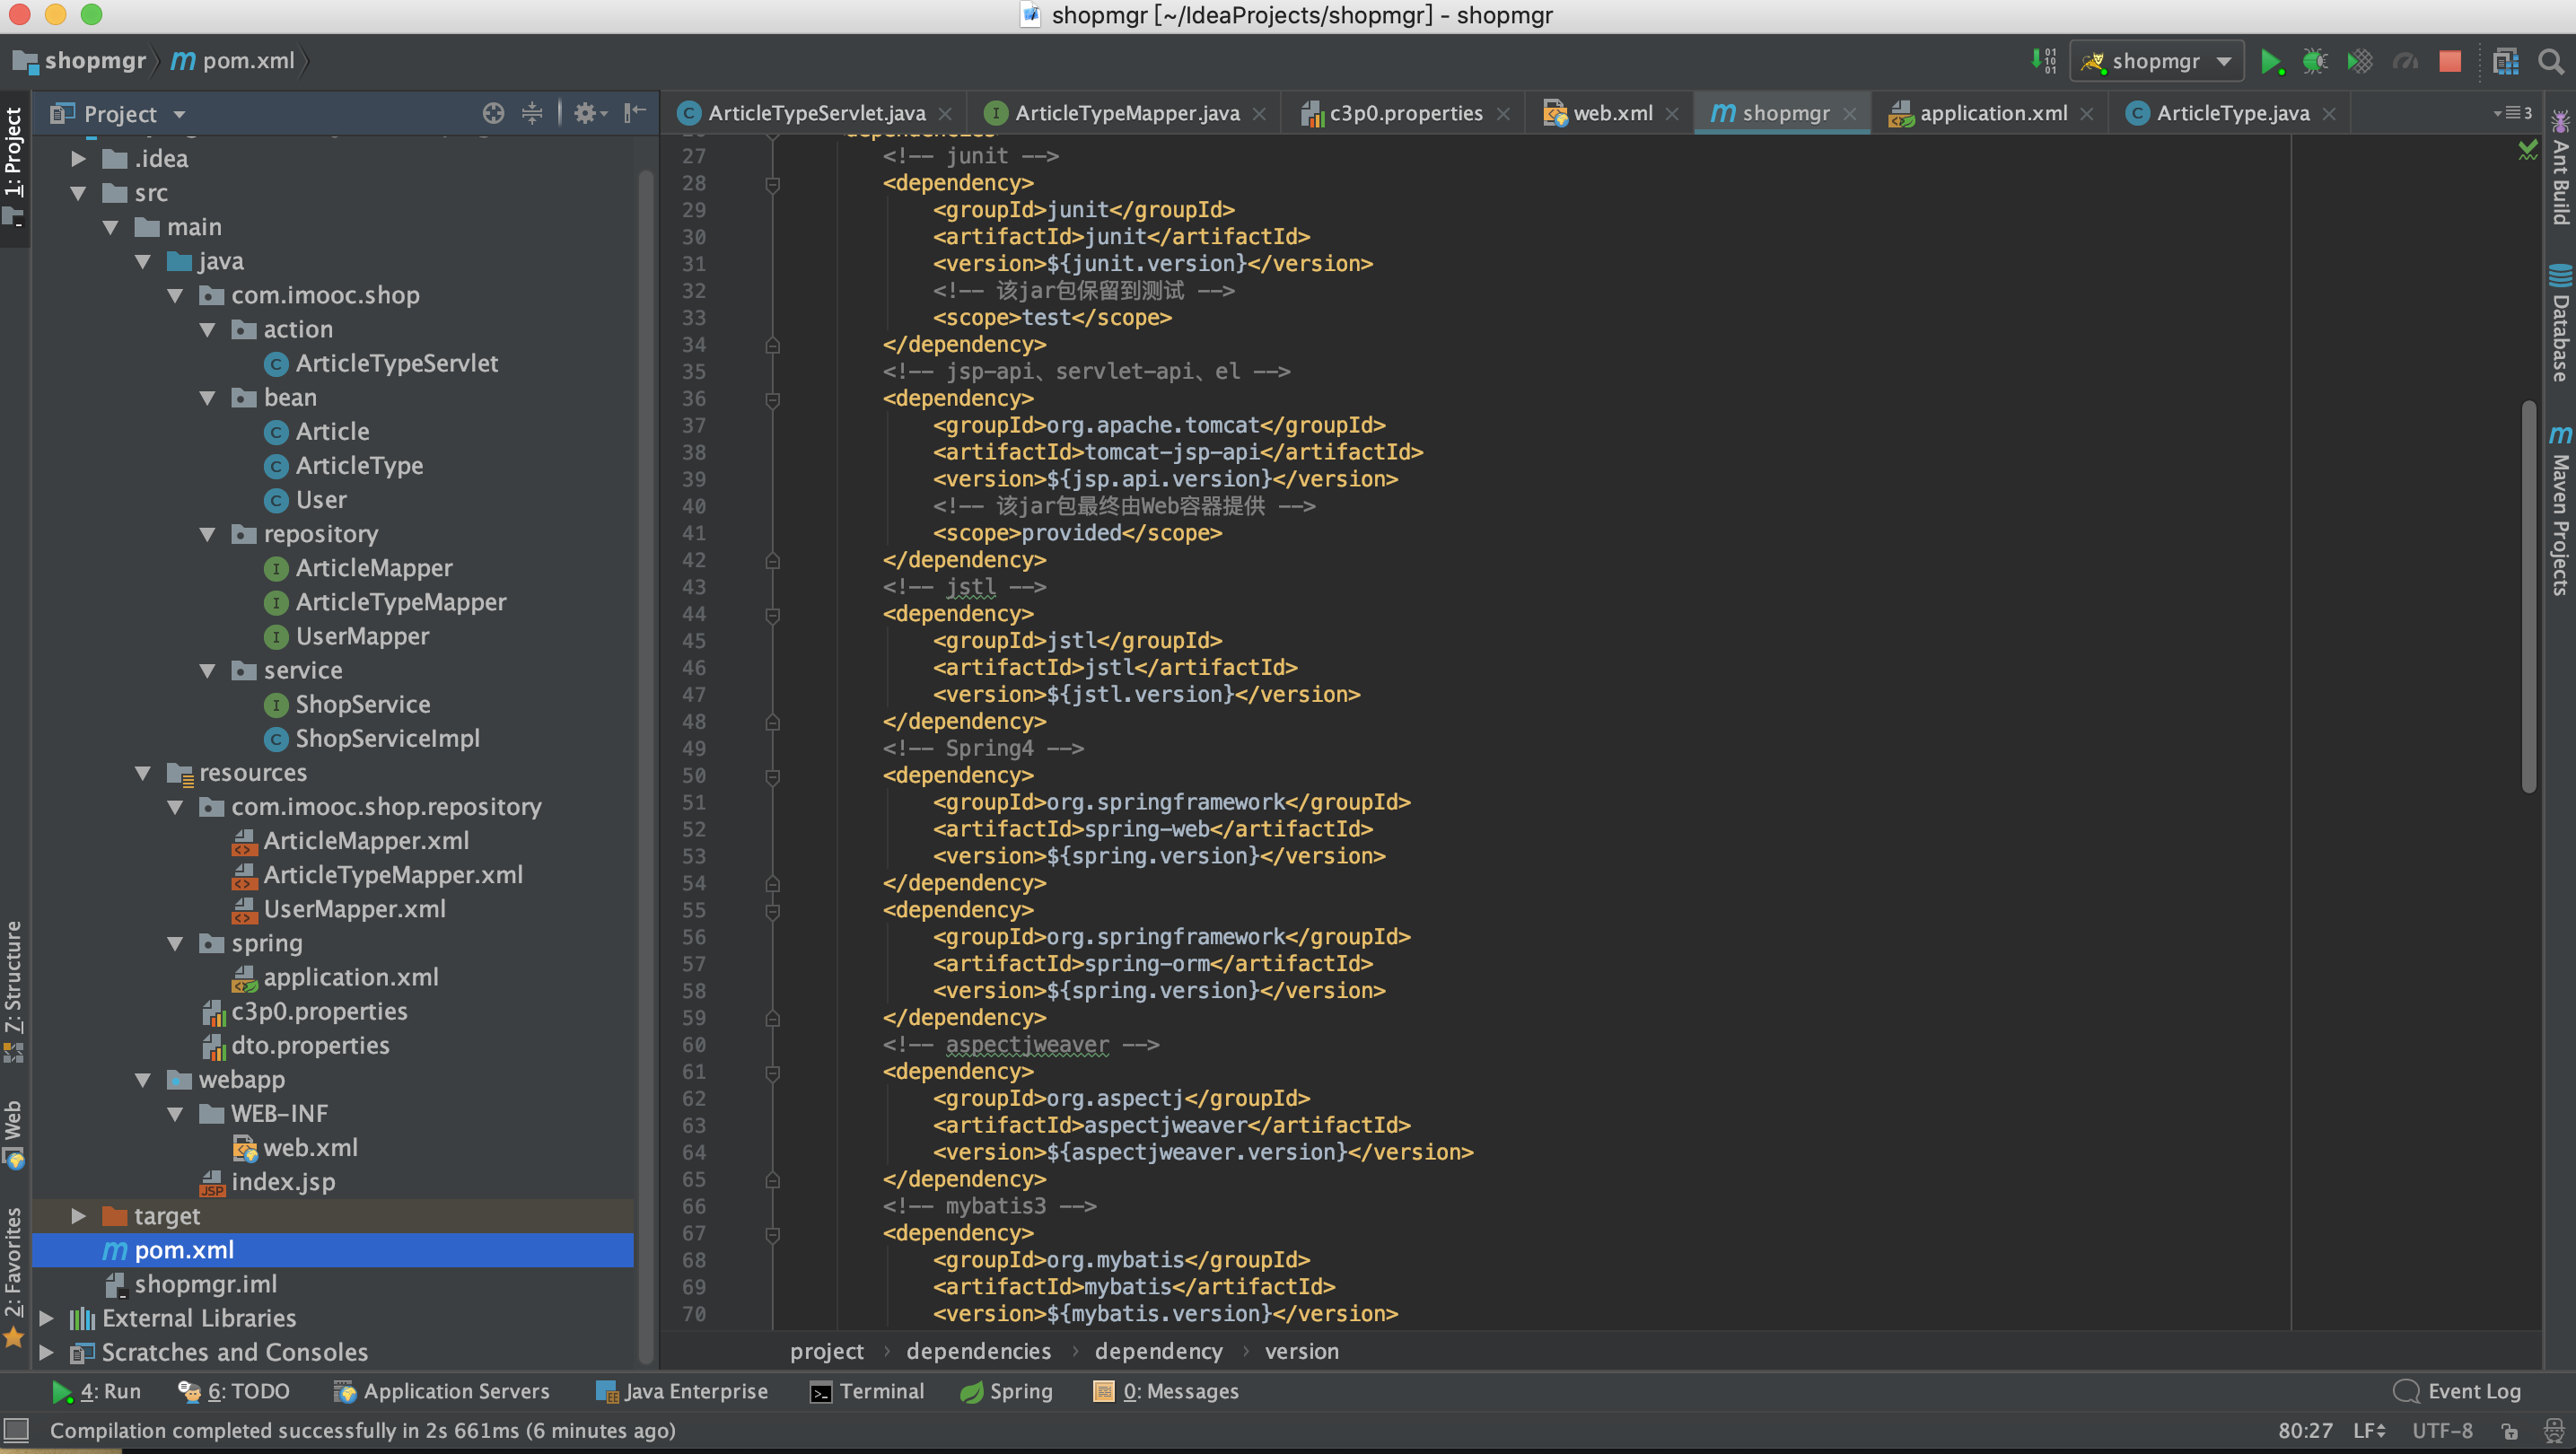This screenshot has width=2576, height=1454.
Task: Fold the dependency block at line 28
Action: coord(772,184)
